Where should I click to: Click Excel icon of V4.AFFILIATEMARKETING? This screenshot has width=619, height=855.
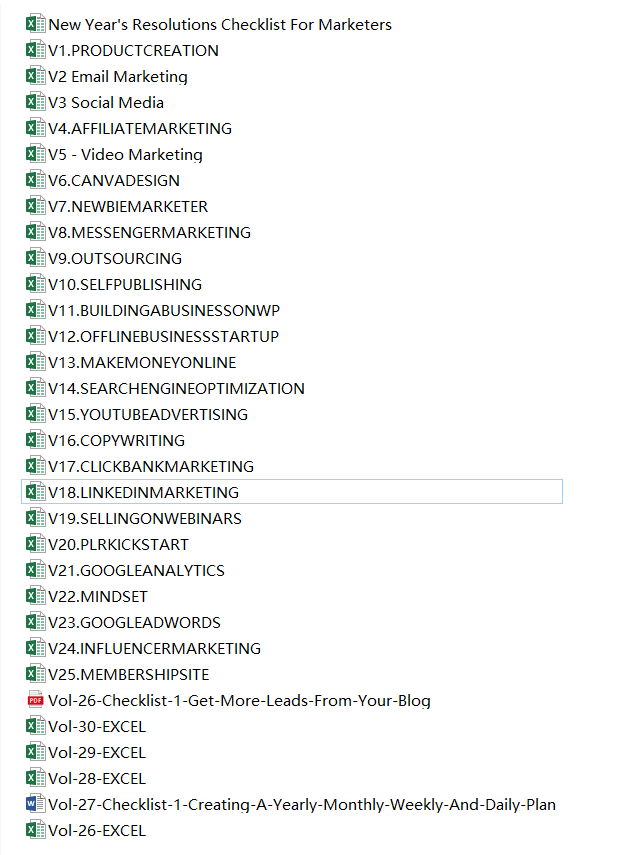pyautogui.click(x=35, y=128)
